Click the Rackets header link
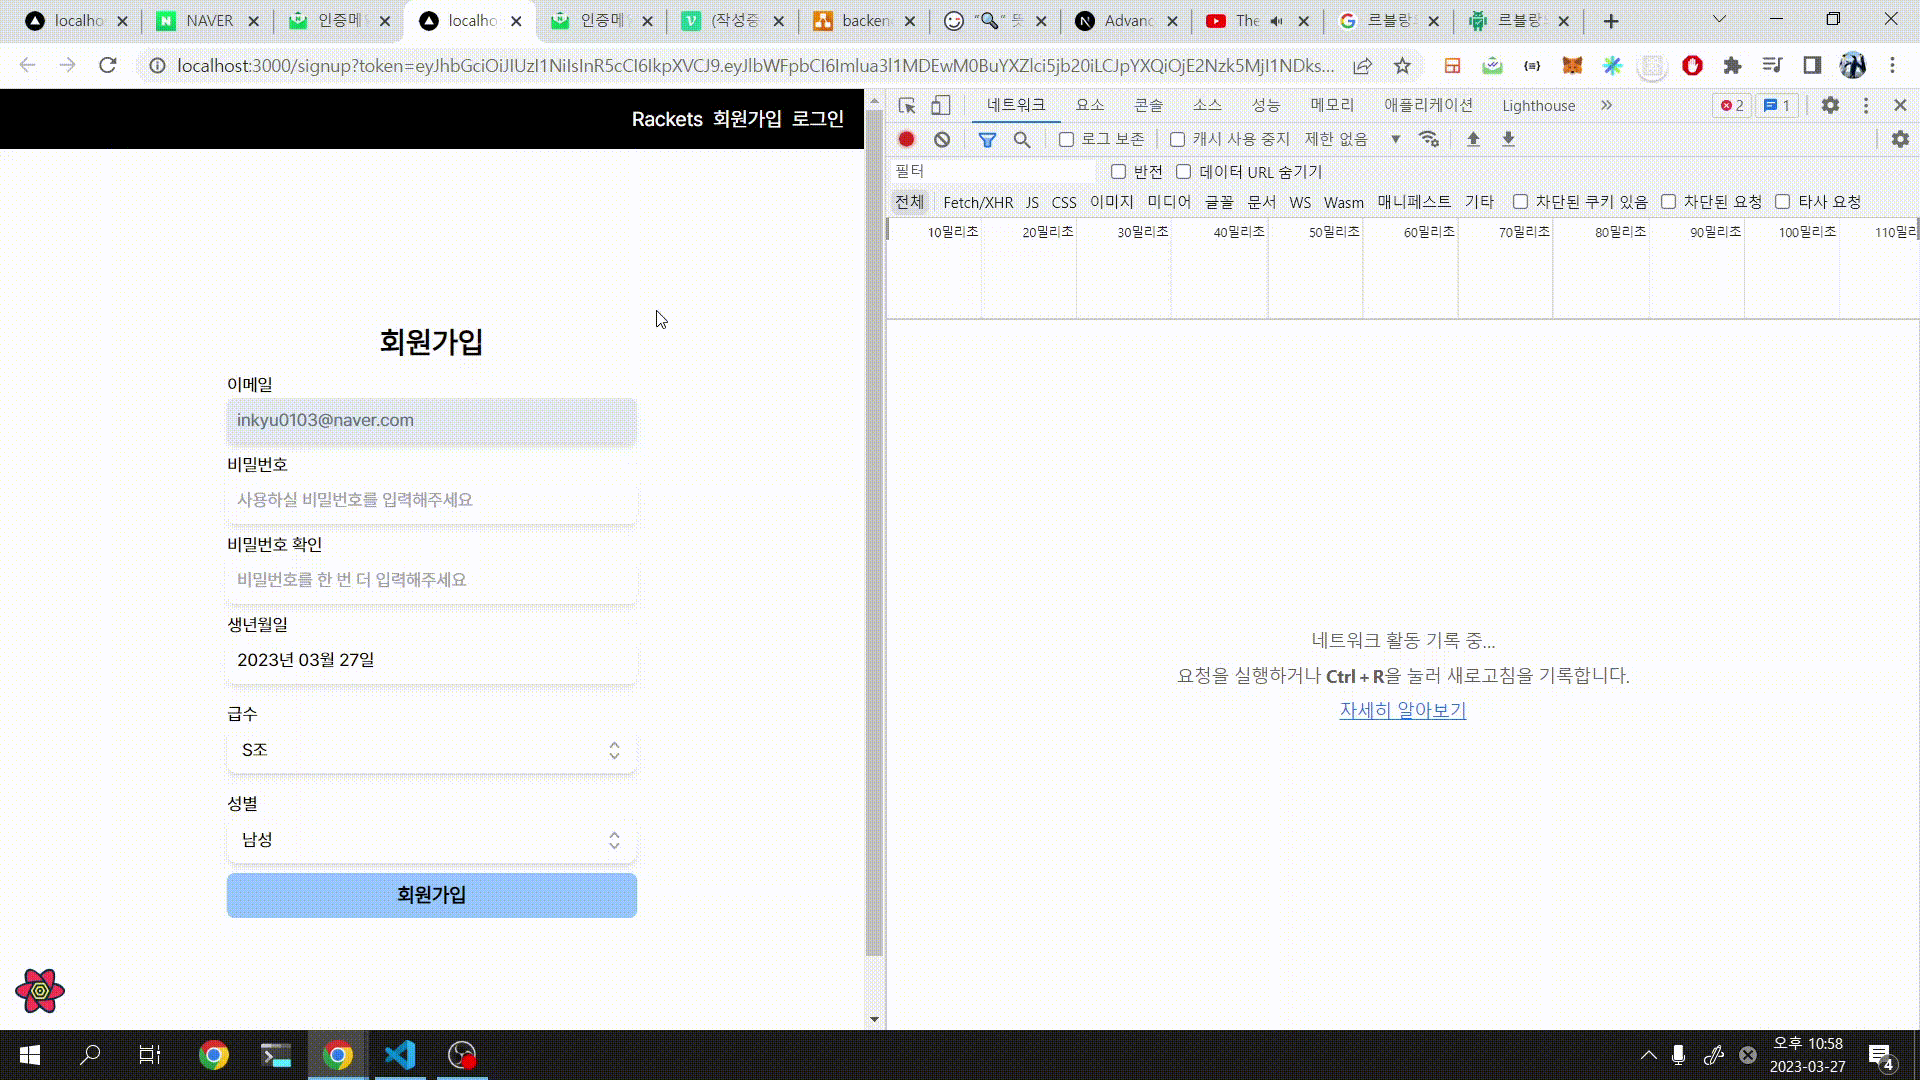Image resolution: width=1920 pixels, height=1080 pixels. (667, 119)
